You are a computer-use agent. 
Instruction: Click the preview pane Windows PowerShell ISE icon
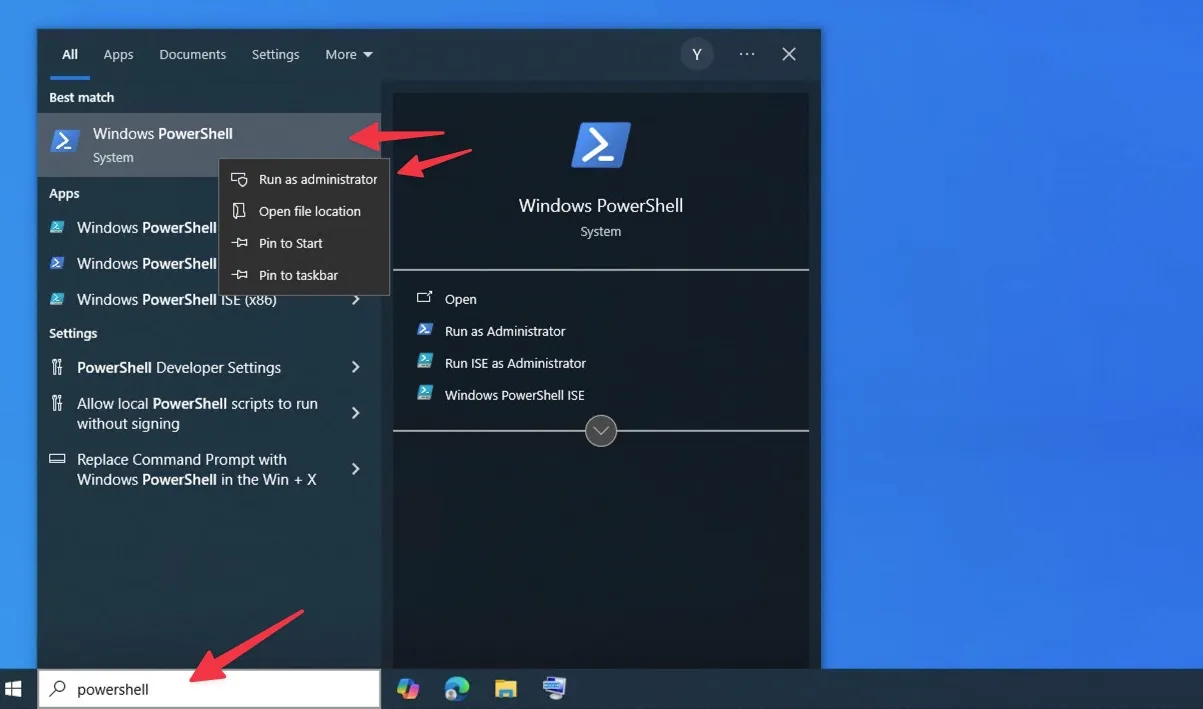[425, 394]
